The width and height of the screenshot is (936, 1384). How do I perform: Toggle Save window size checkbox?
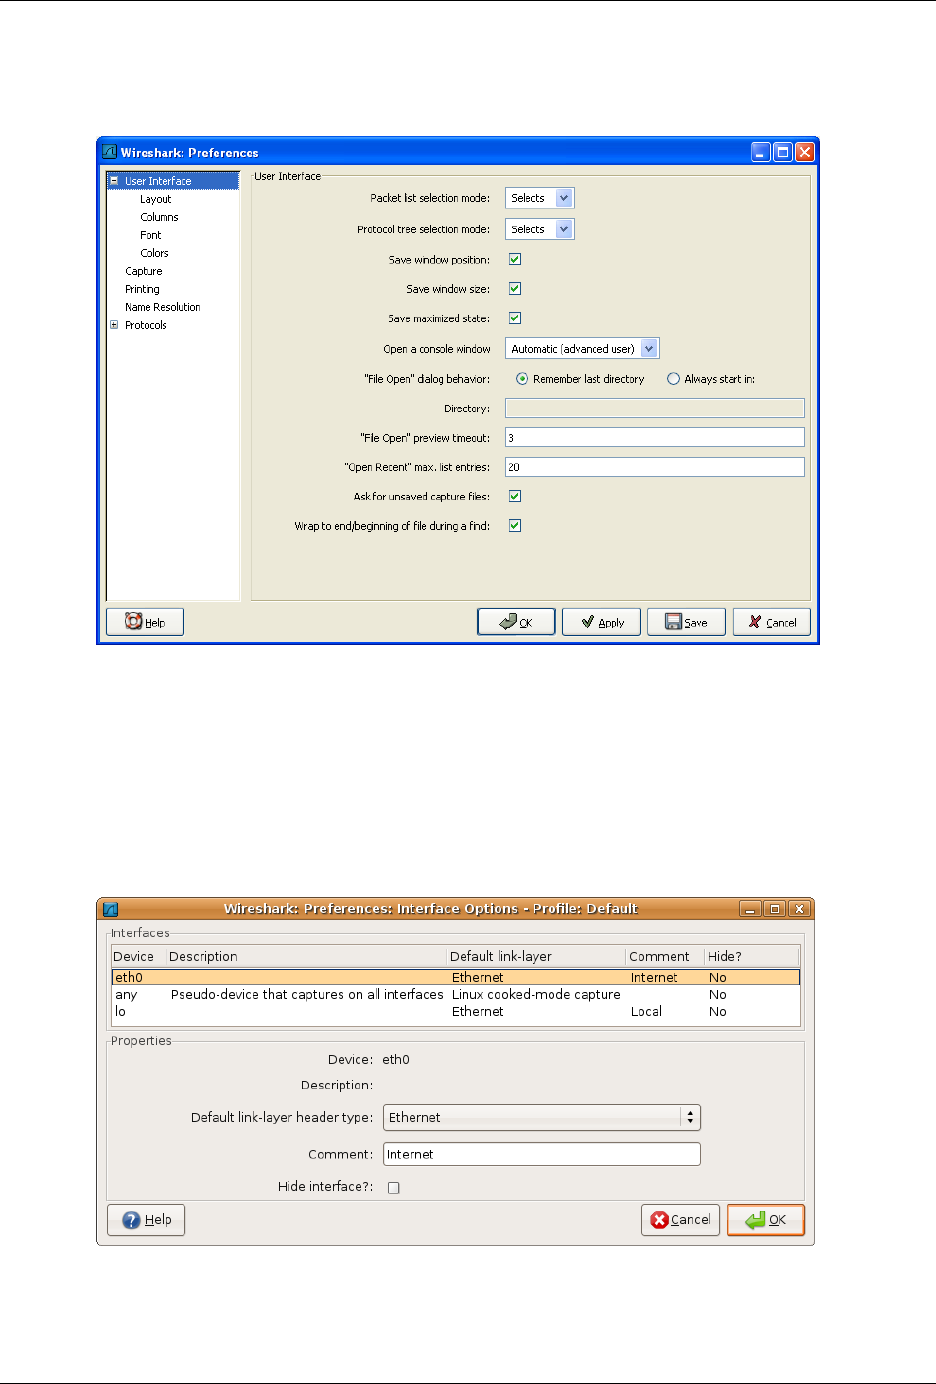[x=515, y=289]
